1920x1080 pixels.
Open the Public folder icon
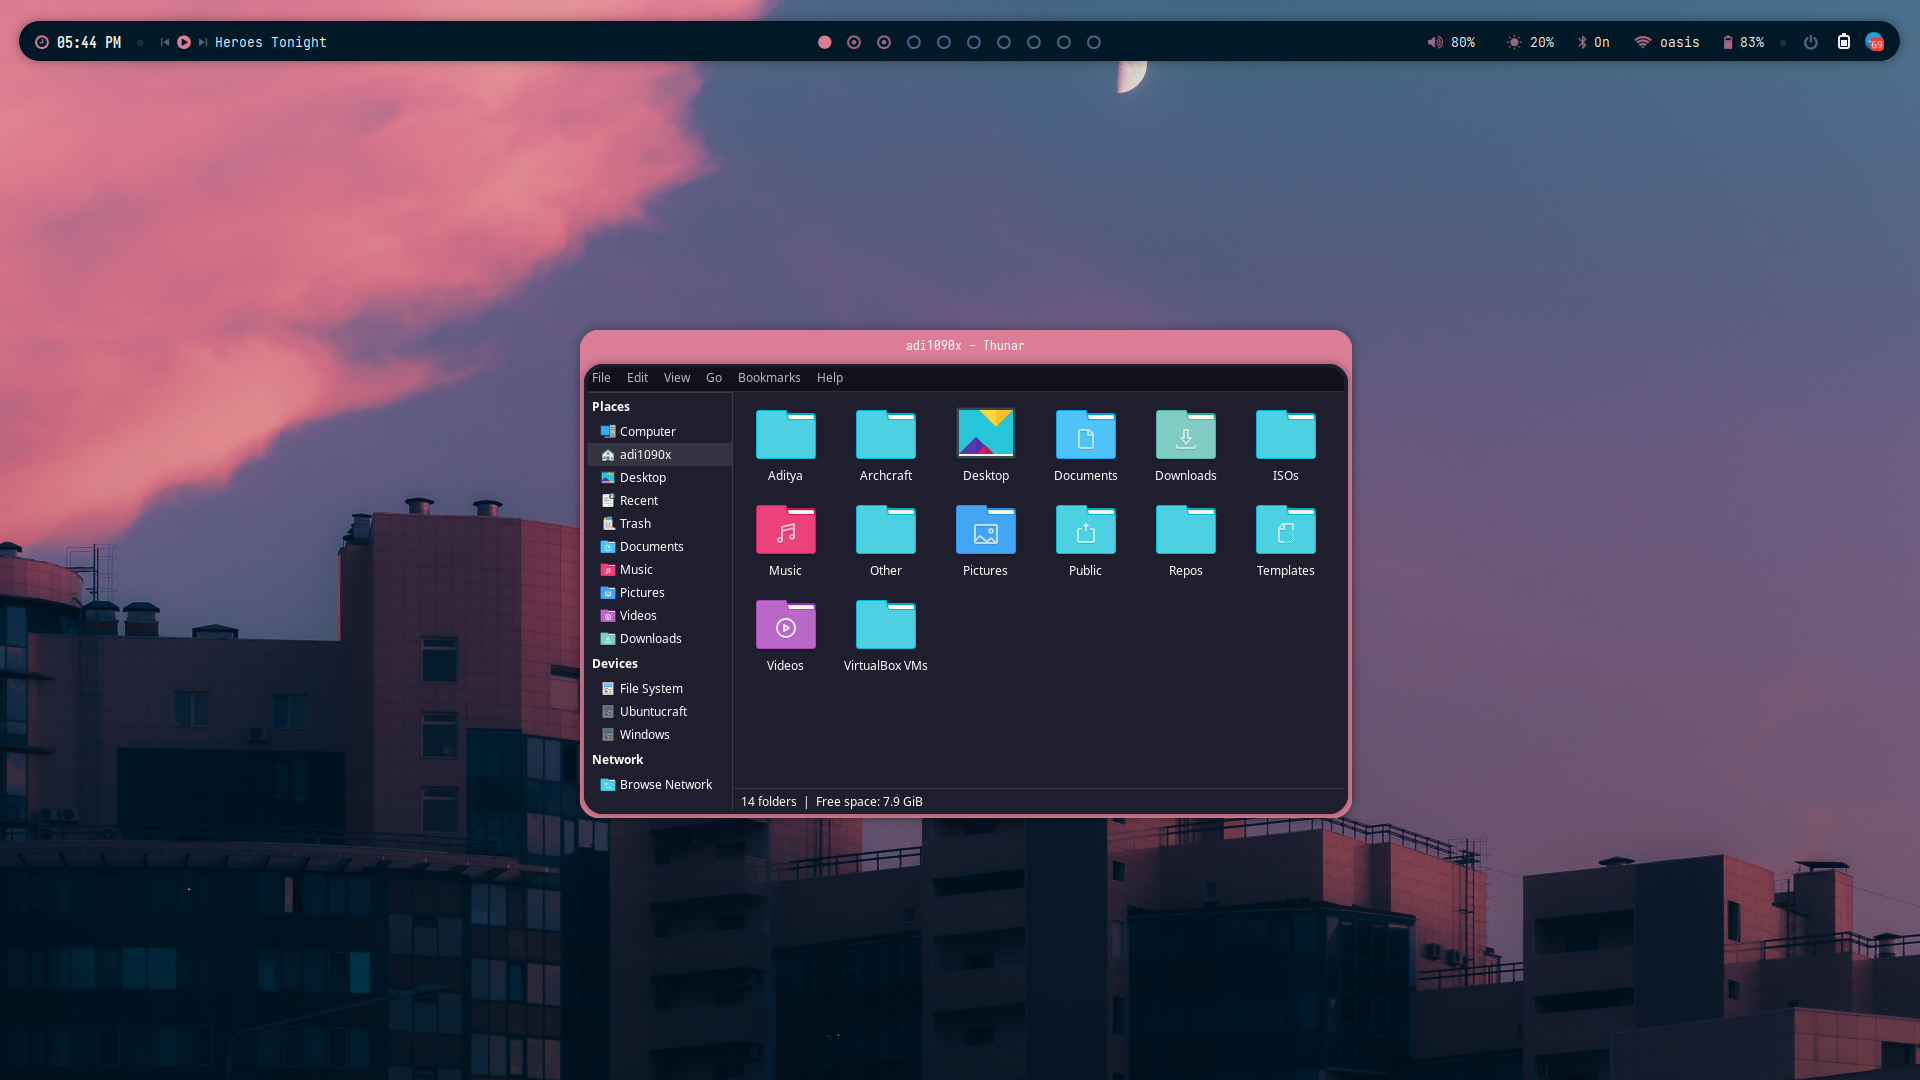1085,531
